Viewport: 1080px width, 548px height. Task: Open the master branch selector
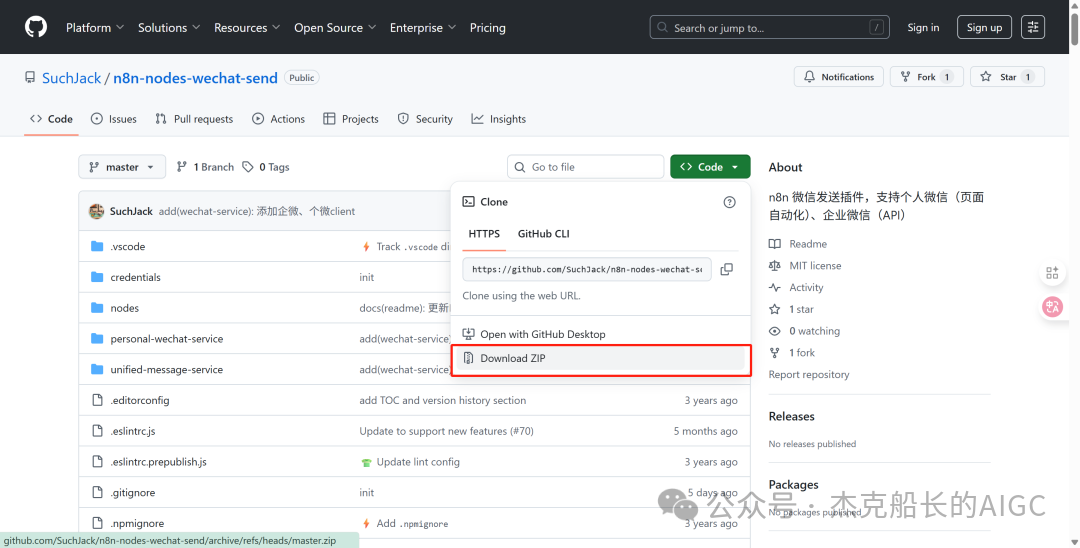pos(122,167)
